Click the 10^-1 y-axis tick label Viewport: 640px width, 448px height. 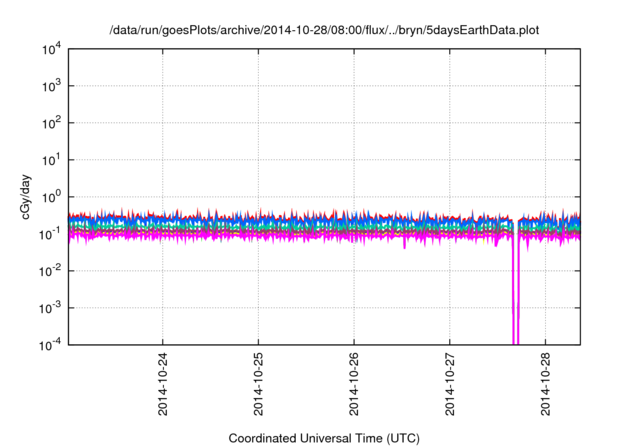[x=50, y=234]
